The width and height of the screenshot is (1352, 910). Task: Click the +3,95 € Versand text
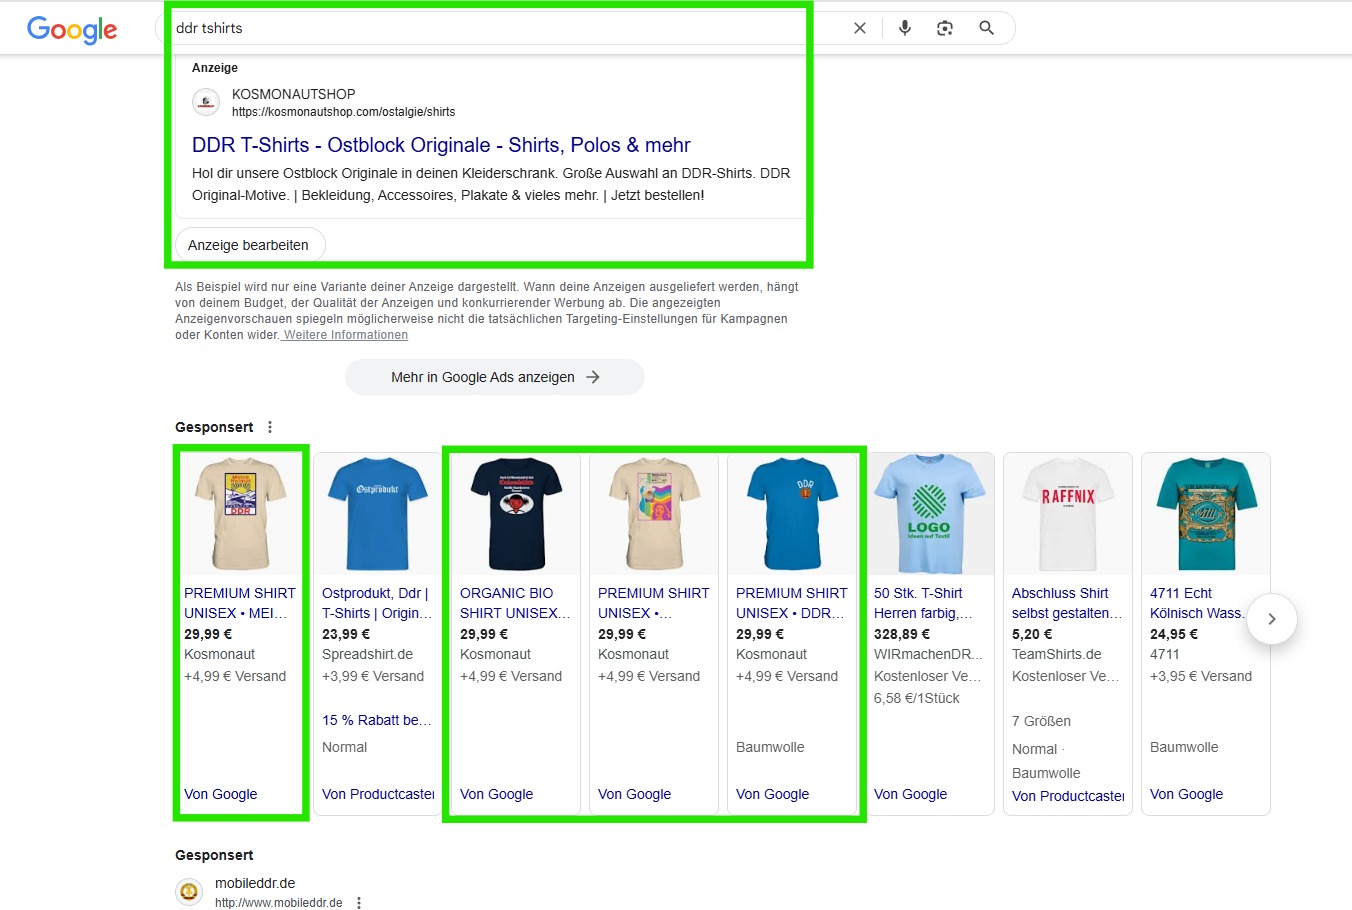pos(1201,676)
